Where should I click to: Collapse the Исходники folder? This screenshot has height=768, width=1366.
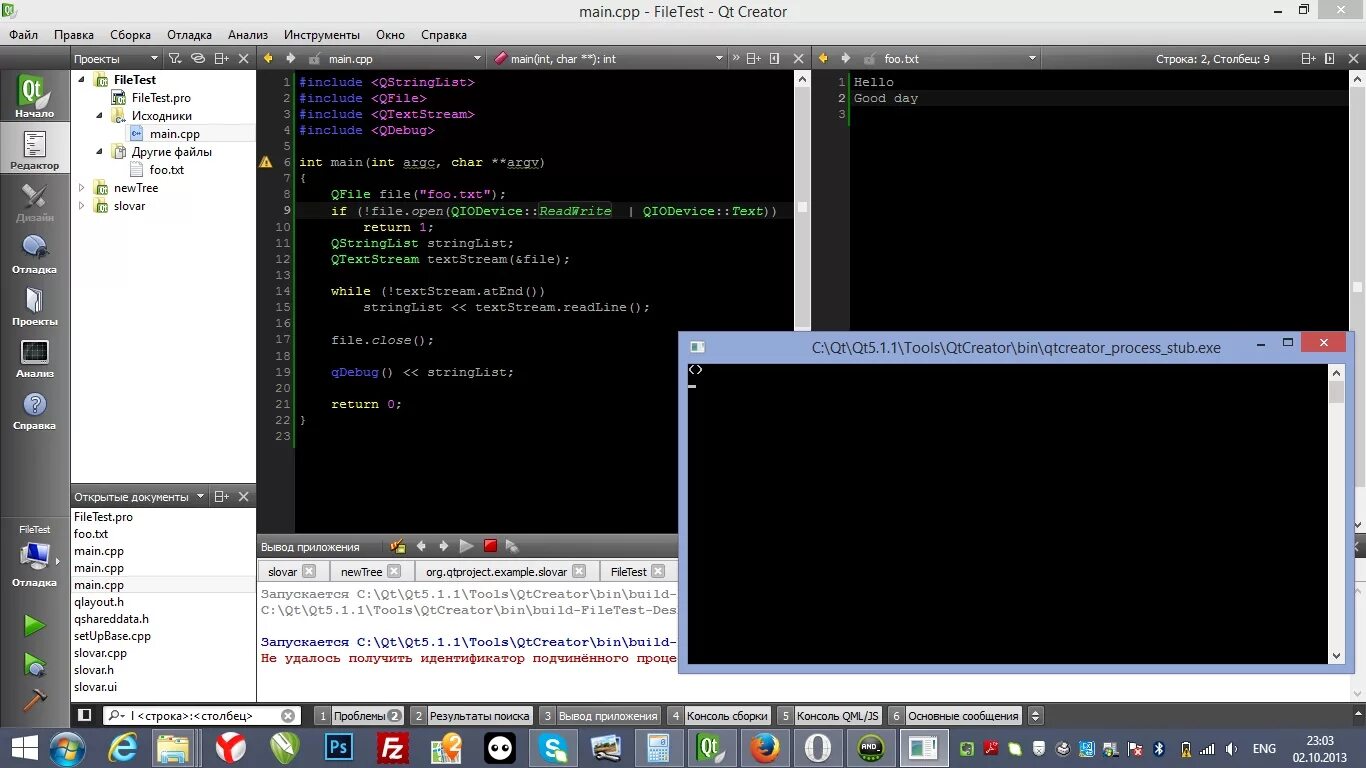(99, 115)
